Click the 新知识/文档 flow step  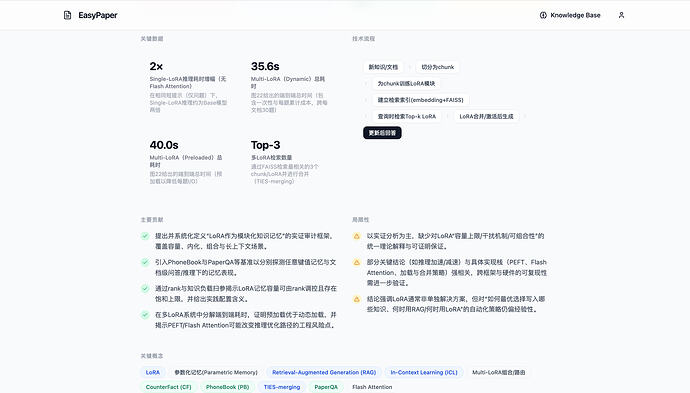point(383,67)
